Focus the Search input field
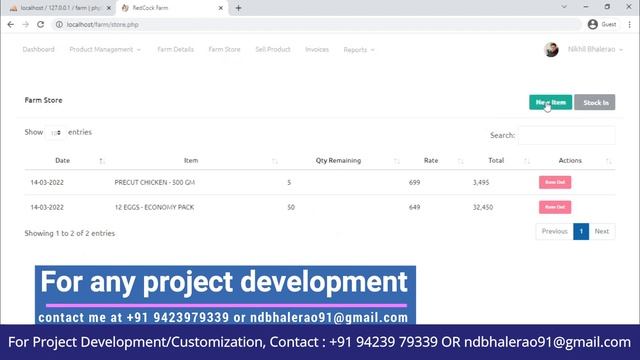The width and height of the screenshot is (640, 360). (567, 135)
